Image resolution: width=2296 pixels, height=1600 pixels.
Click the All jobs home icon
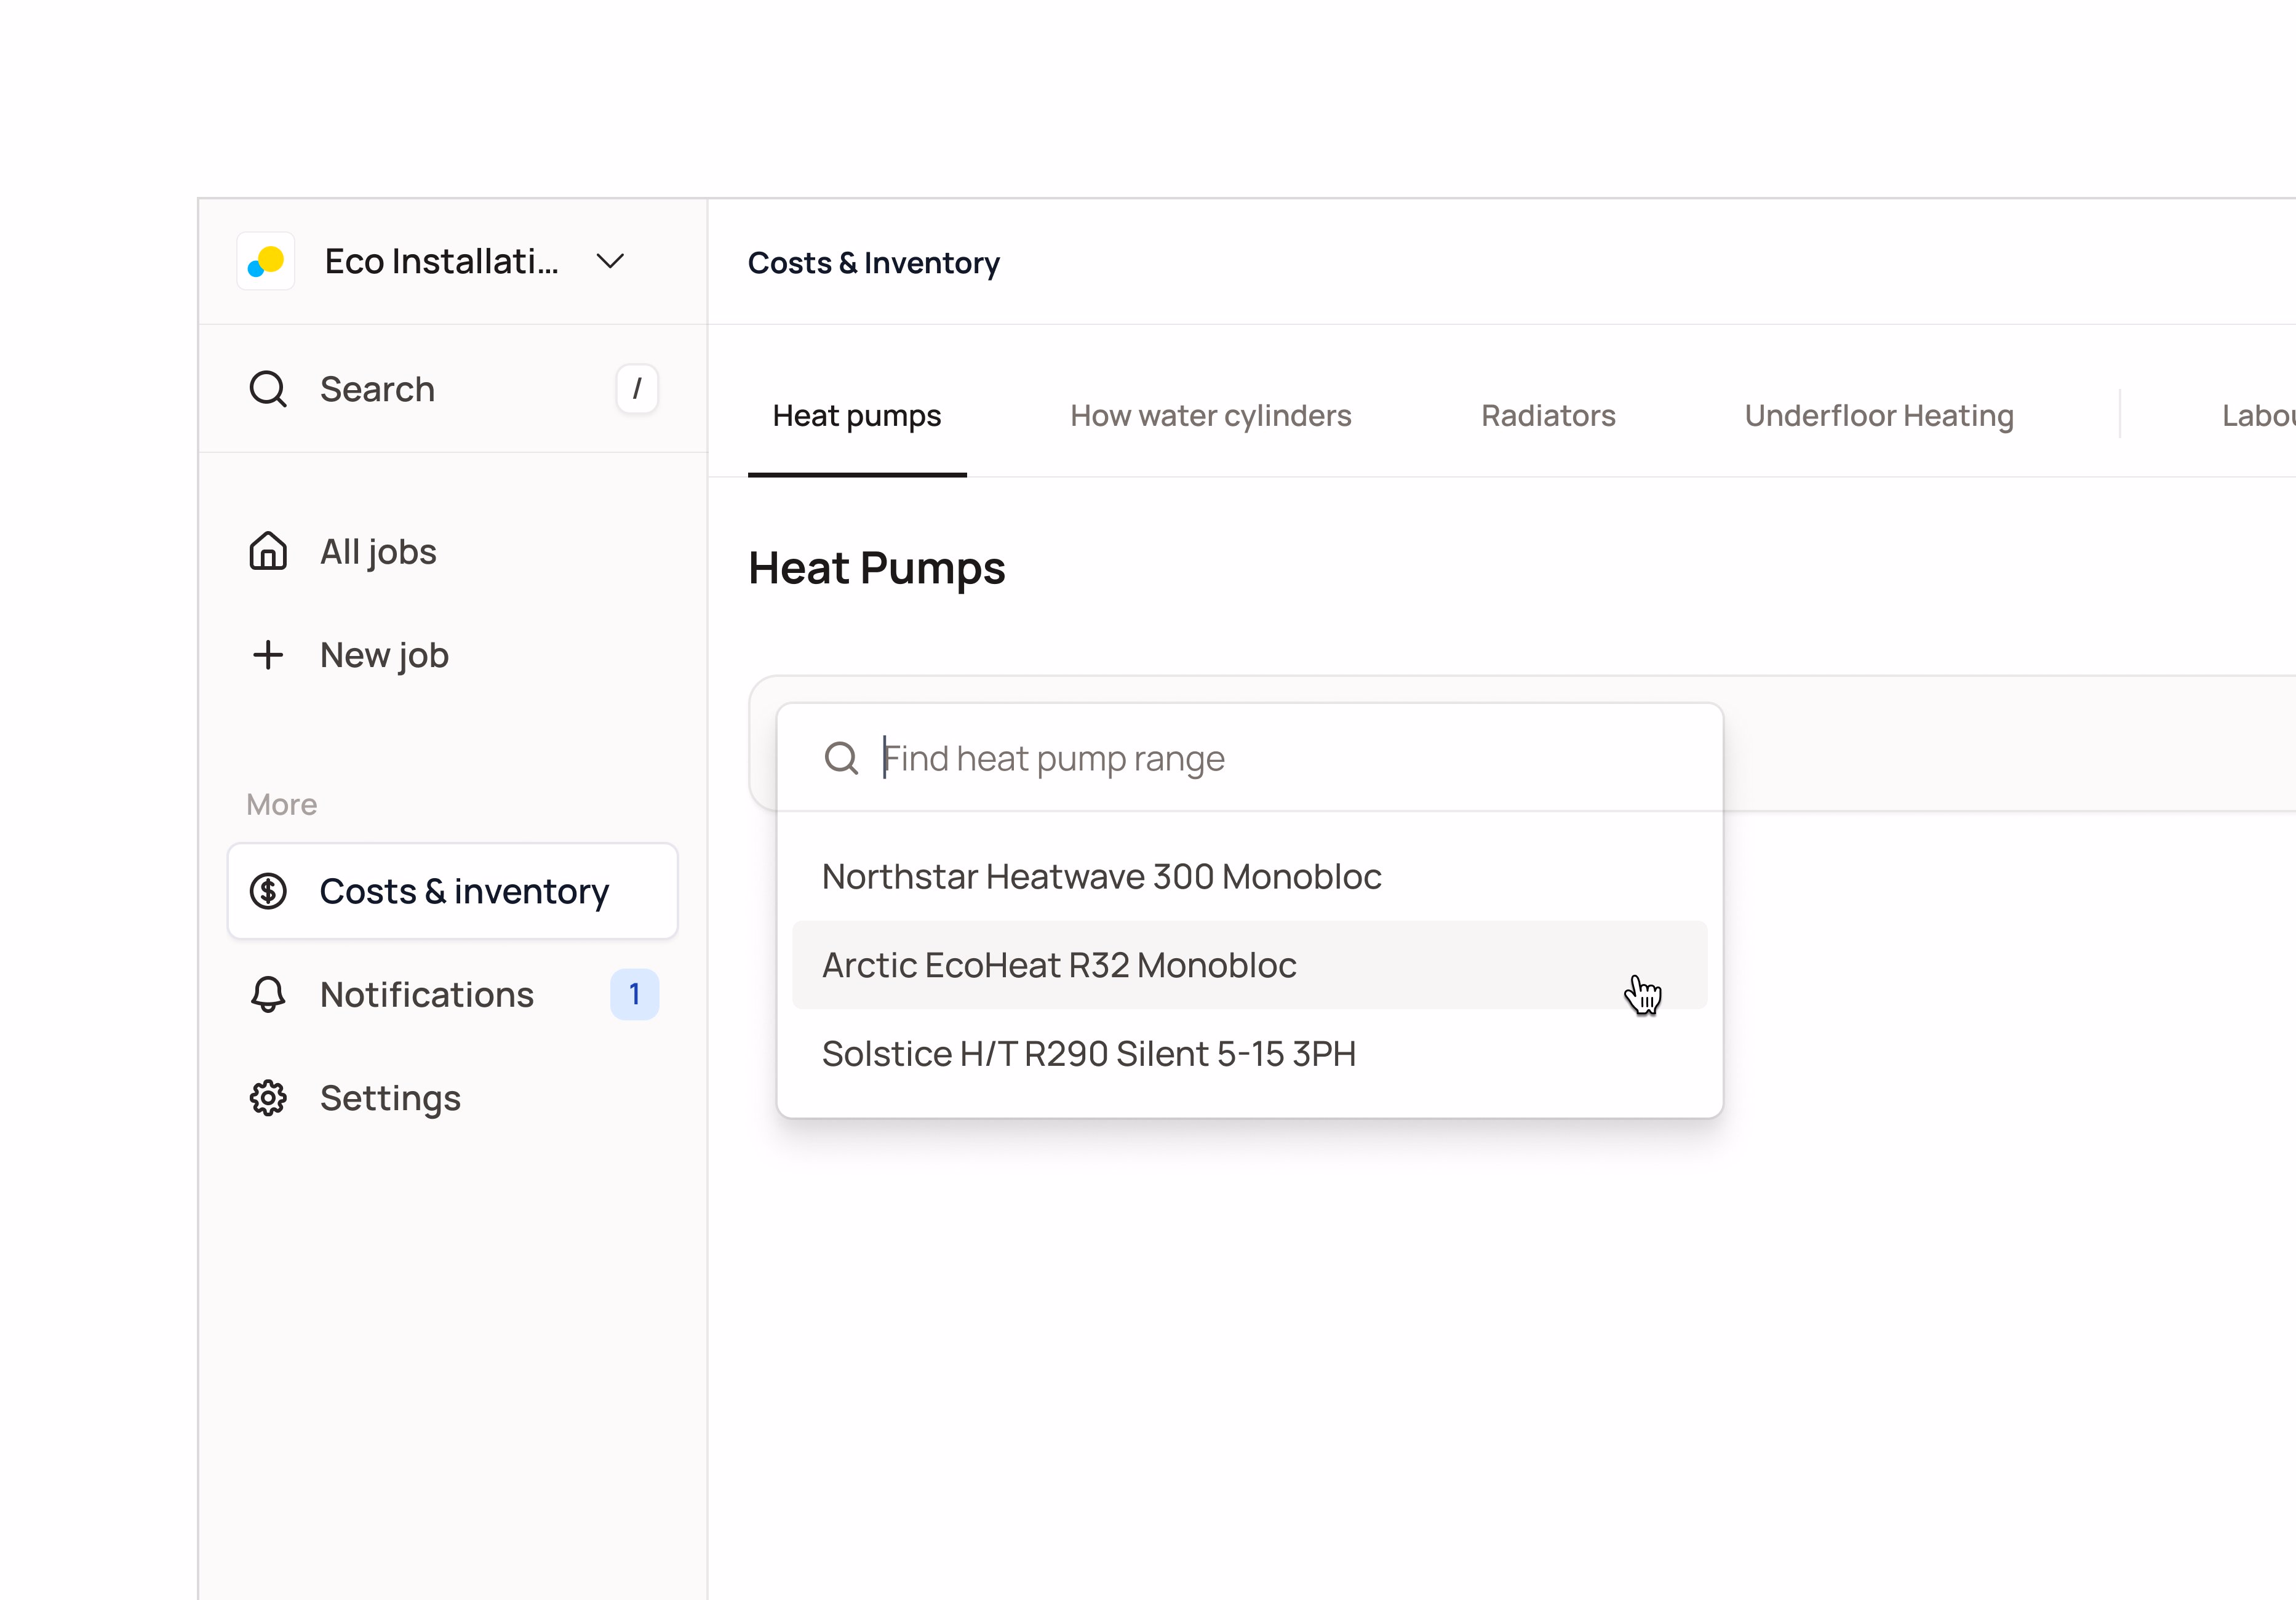tap(268, 552)
